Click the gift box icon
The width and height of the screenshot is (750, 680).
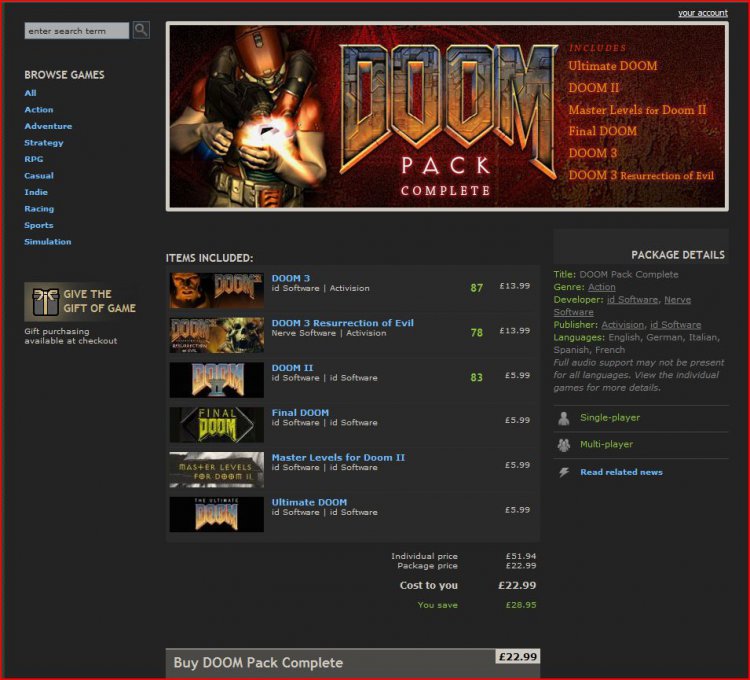pos(45,302)
